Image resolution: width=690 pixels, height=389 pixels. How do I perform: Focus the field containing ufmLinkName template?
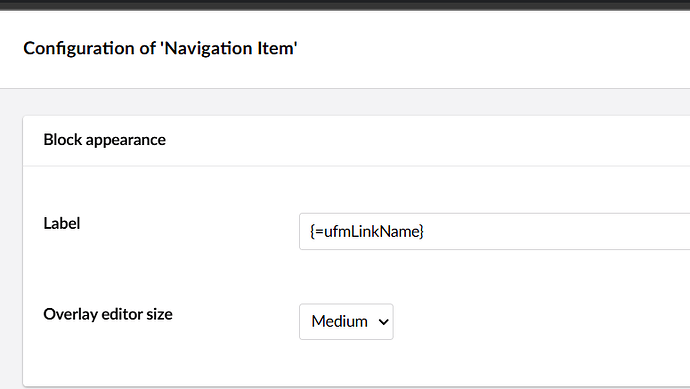(x=495, y=231)
